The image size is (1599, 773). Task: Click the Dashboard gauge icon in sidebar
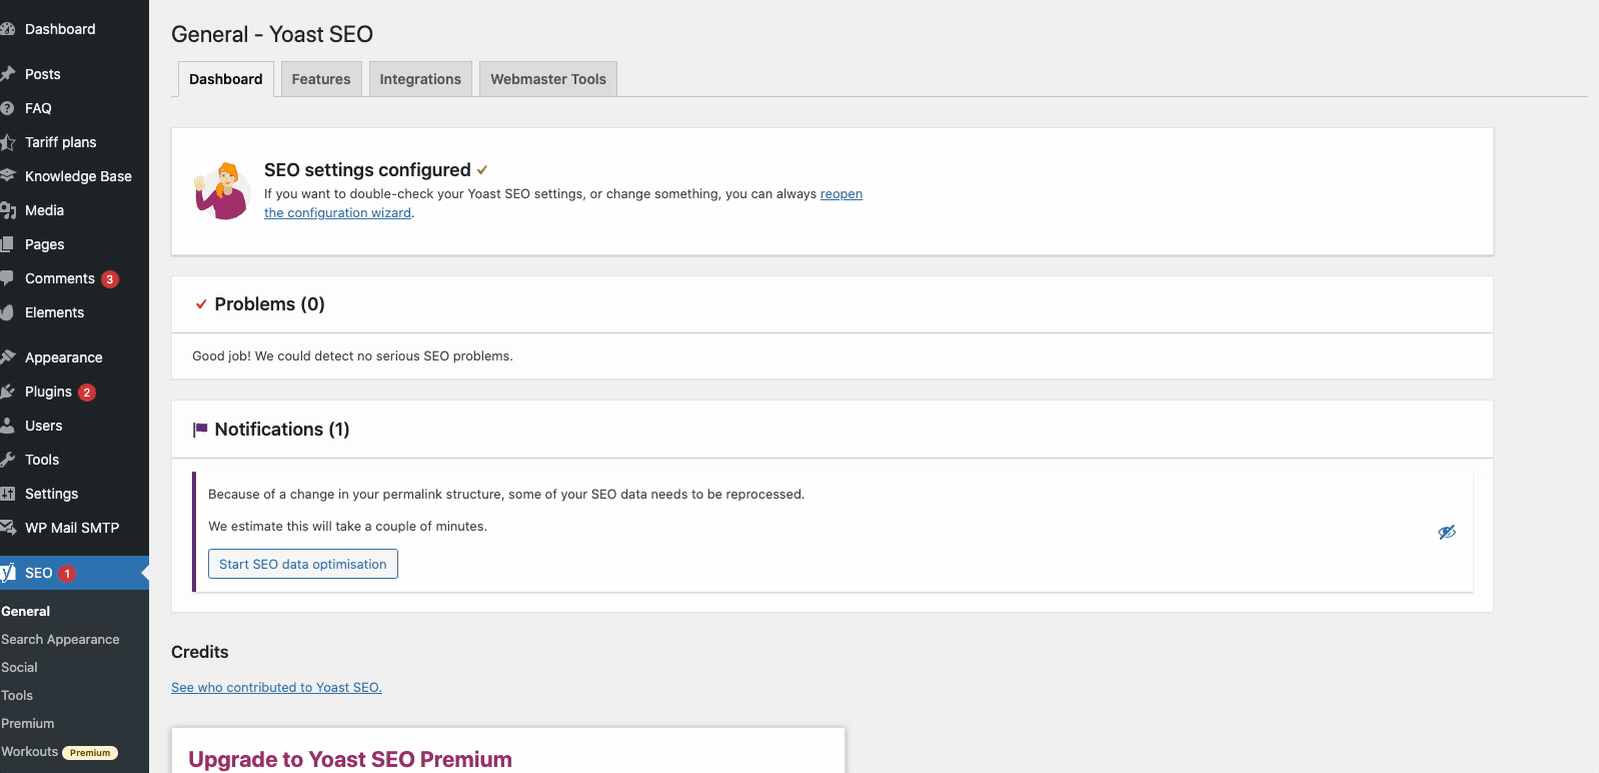tap(7, 29)
